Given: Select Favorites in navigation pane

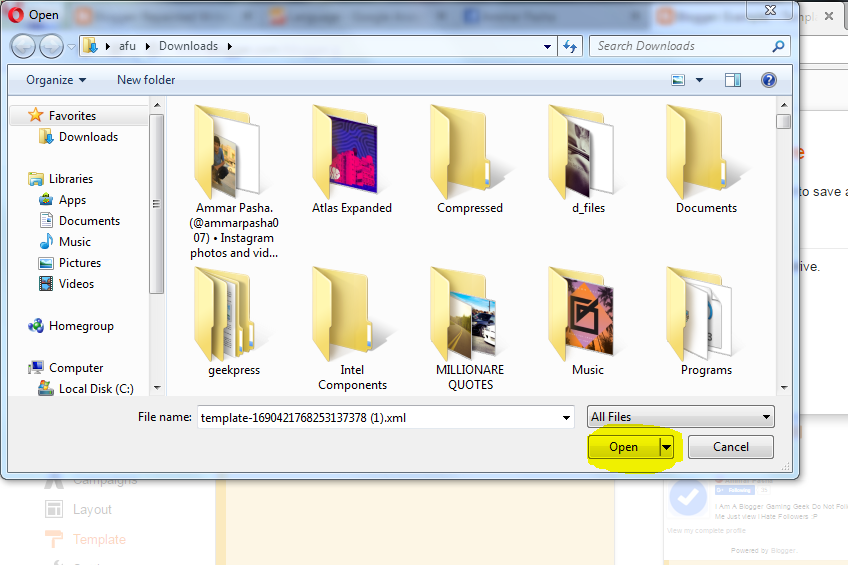Looking at the screenshot, I should pyautogui.click(x=72, y=116).
